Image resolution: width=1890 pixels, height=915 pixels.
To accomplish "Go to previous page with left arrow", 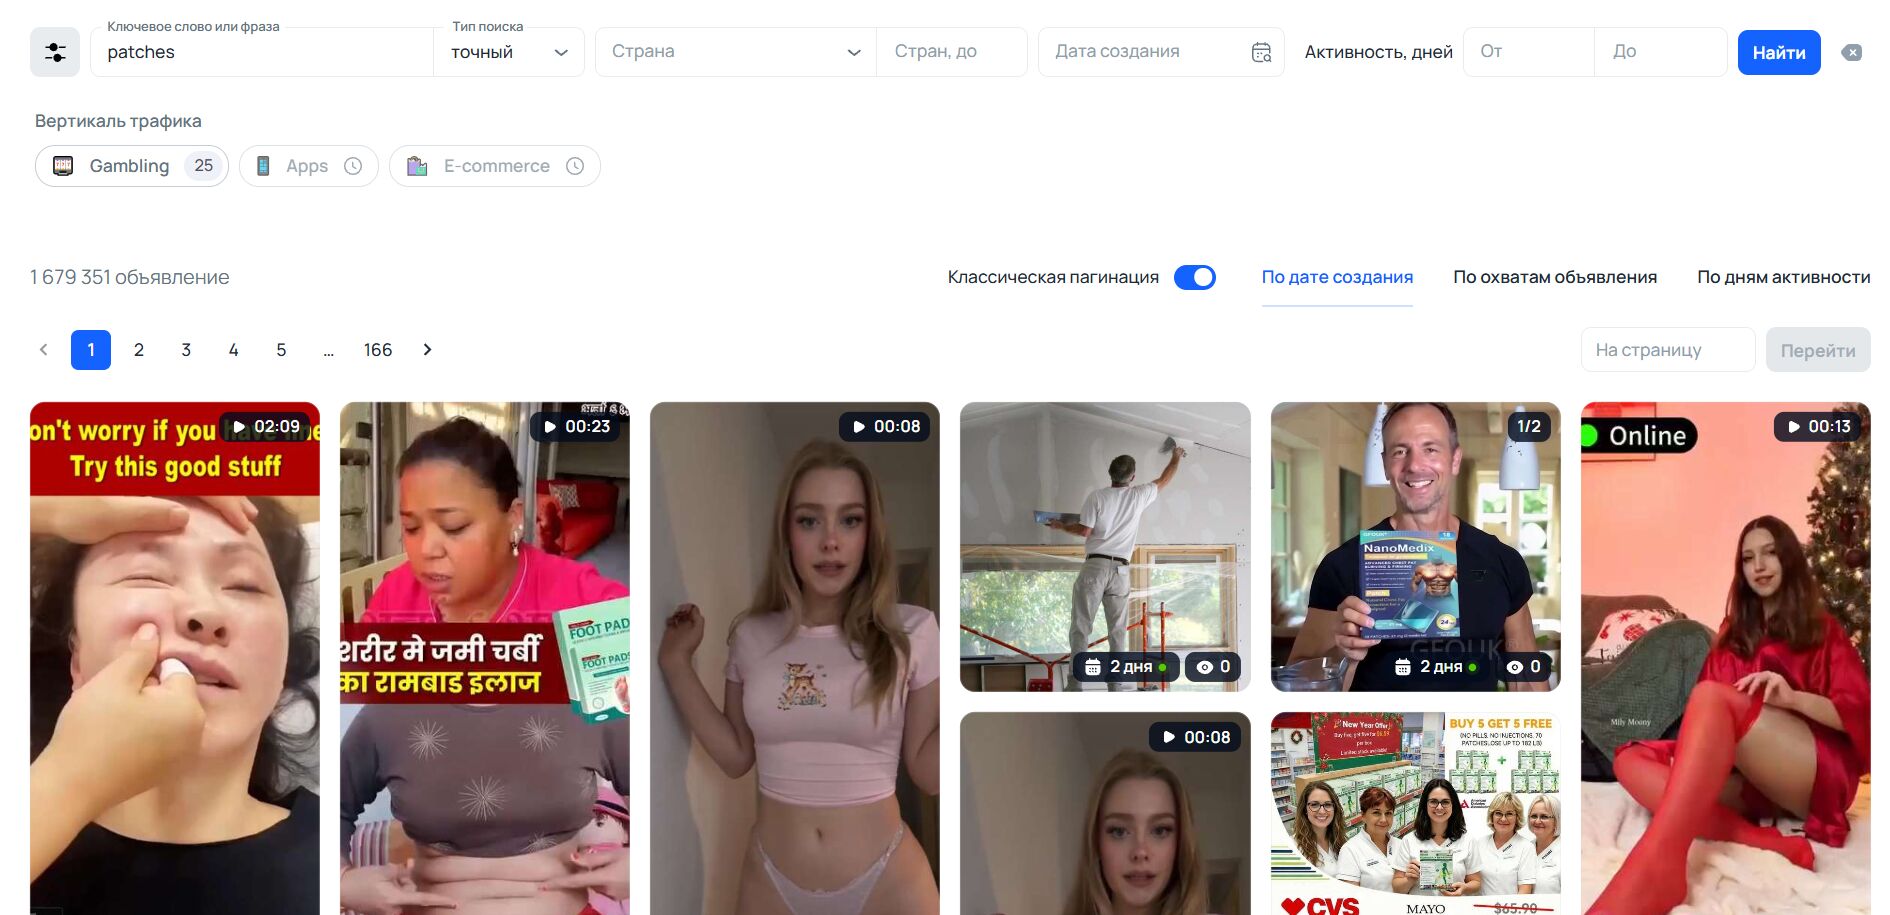I will point(43,350).
